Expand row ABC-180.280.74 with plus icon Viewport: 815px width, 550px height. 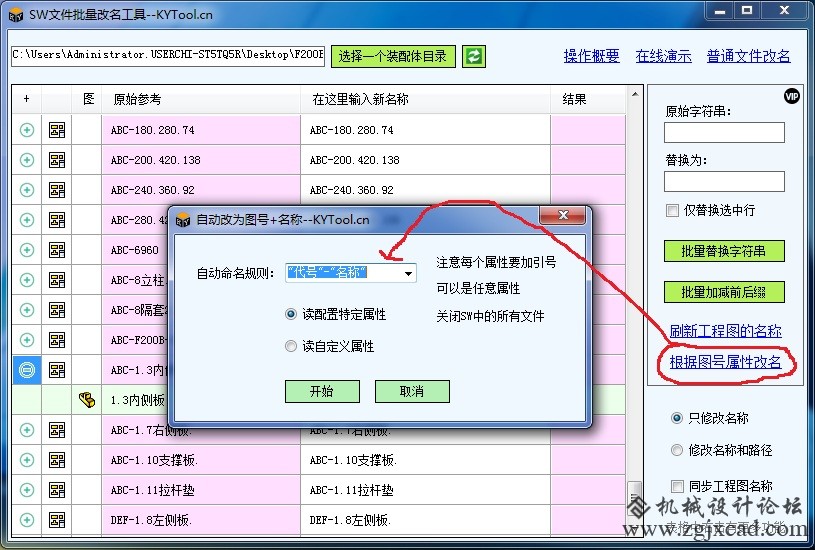[x=27, y=130]
